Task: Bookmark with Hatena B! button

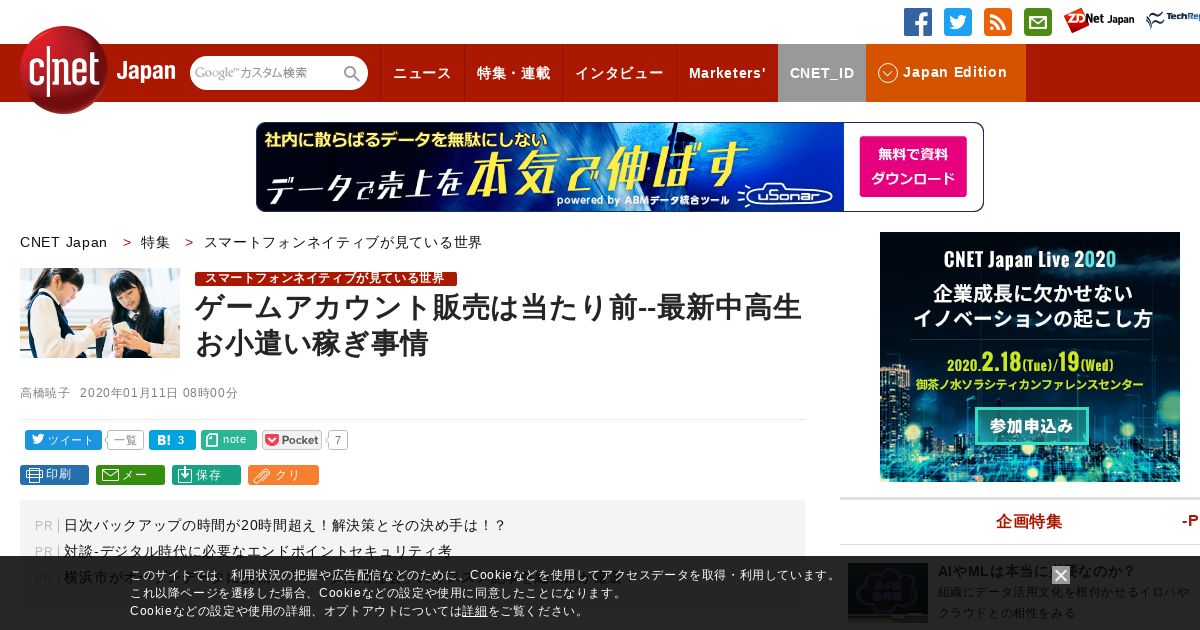Action: [x=172, y=440]
